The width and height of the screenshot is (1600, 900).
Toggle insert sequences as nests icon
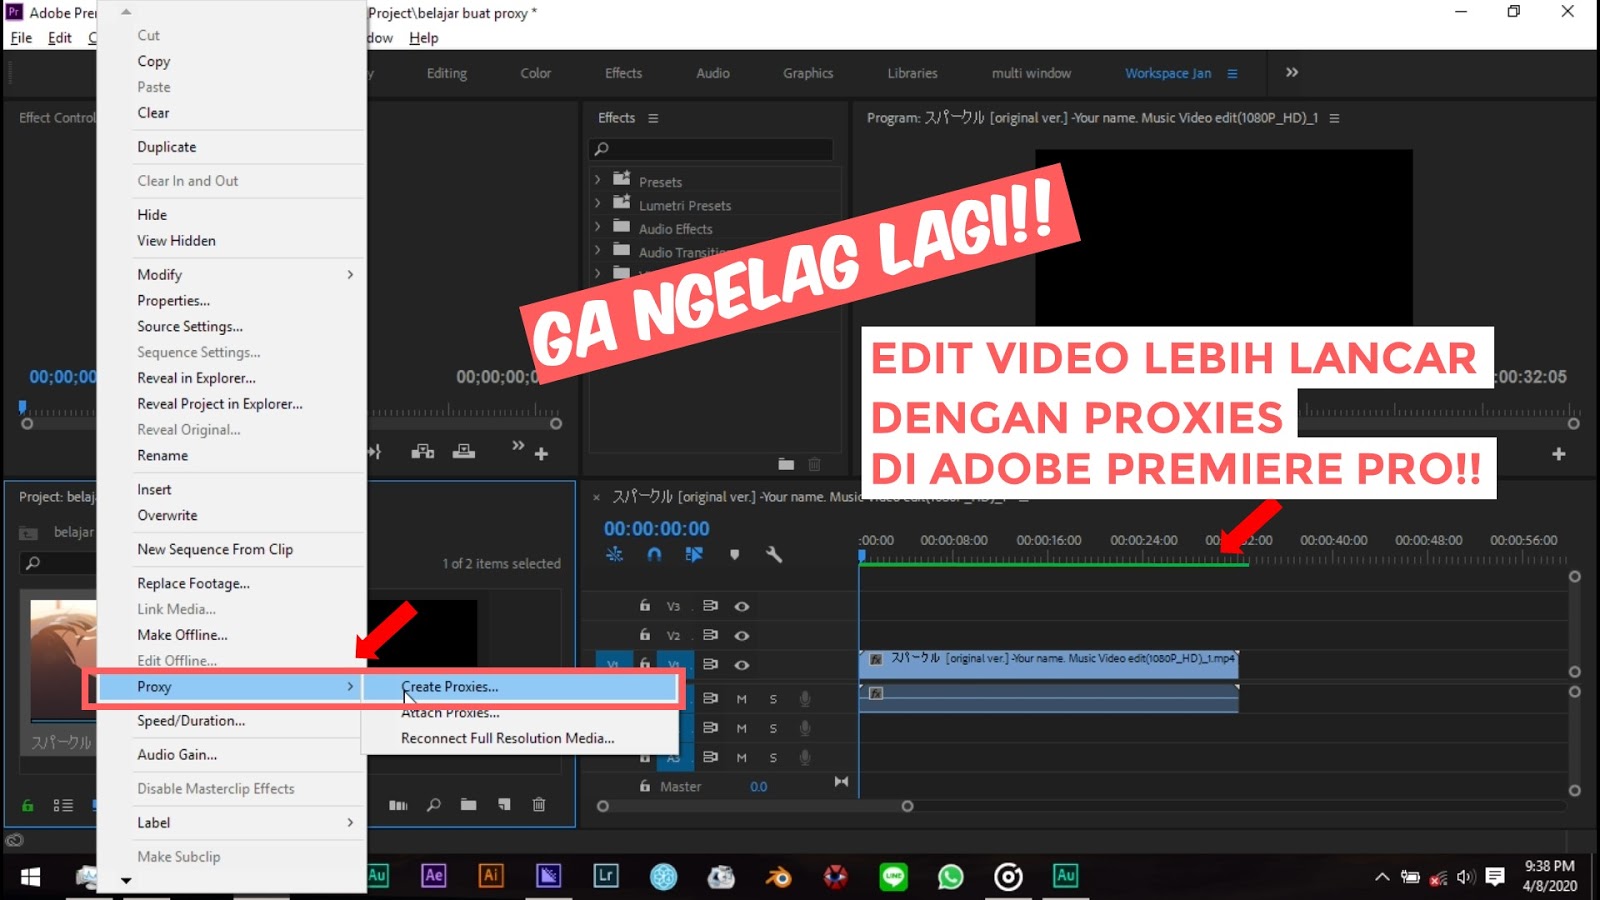(615, 554)
